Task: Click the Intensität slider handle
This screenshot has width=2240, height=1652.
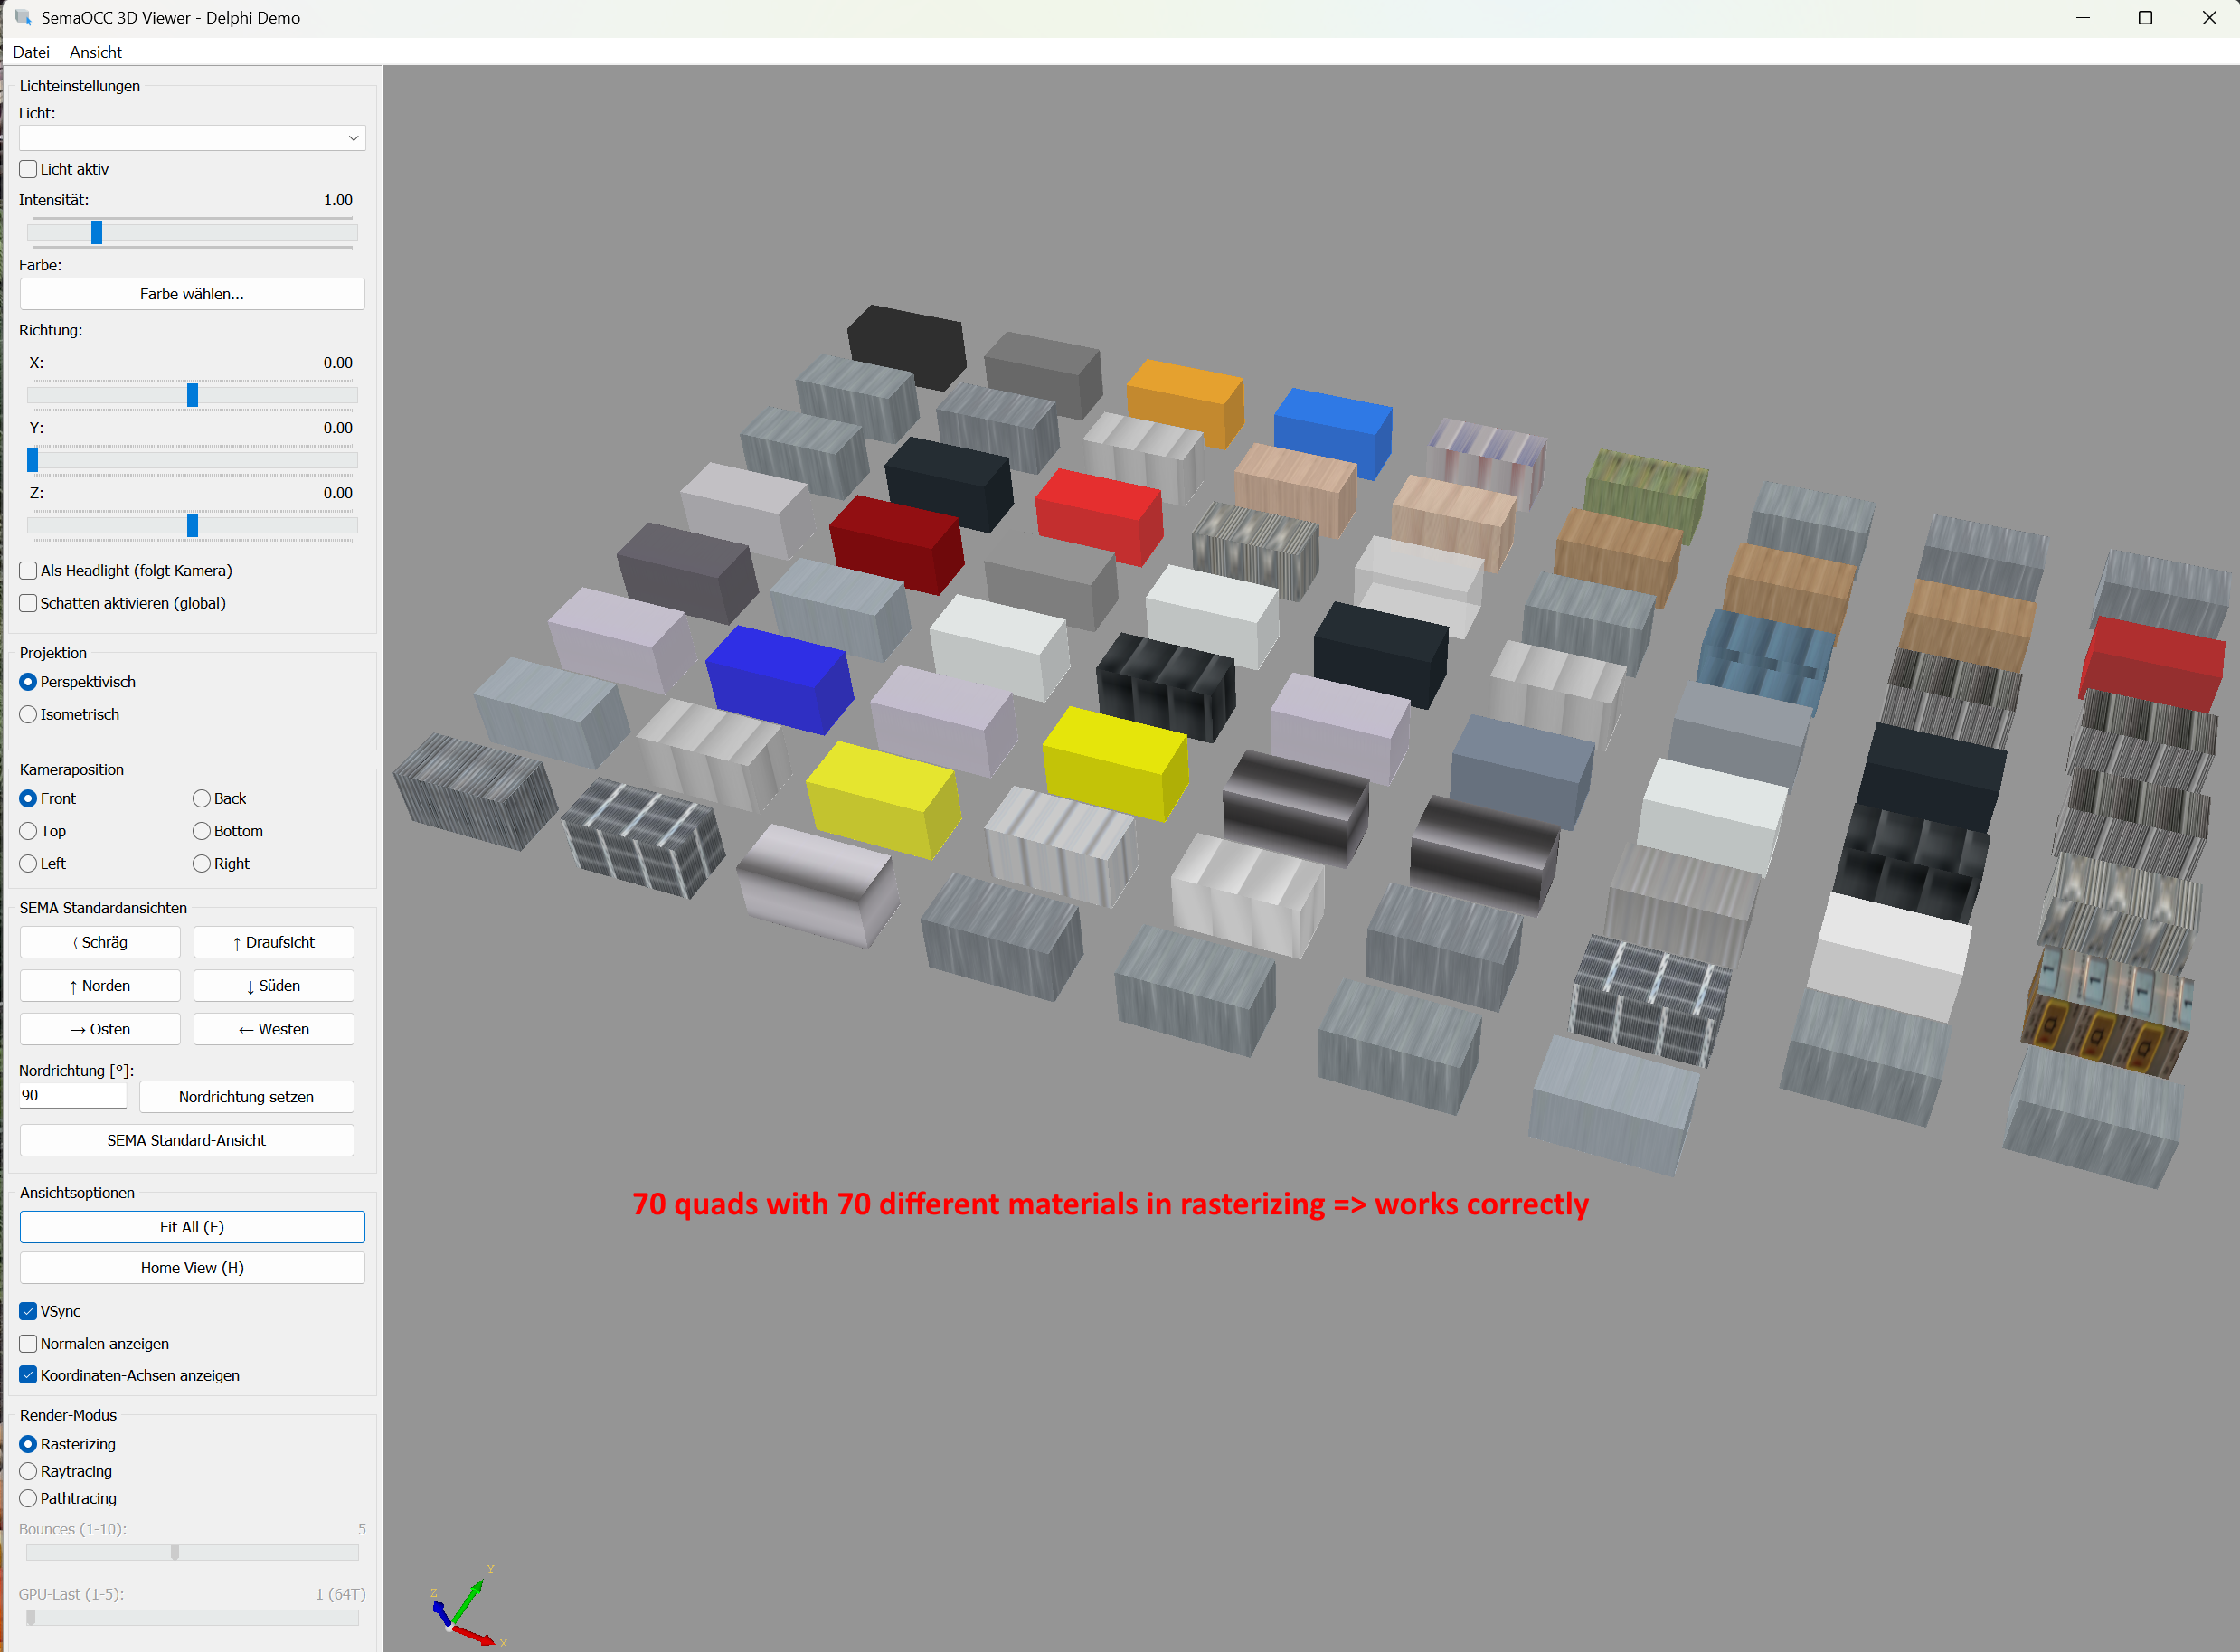Action: 97,232
